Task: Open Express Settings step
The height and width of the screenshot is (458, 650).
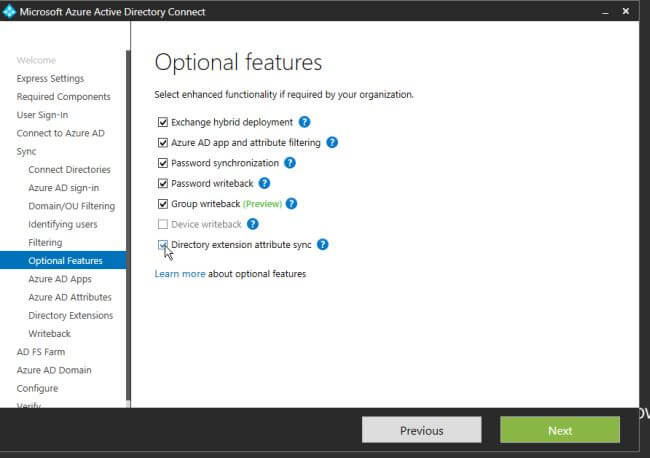Action: 50,78
